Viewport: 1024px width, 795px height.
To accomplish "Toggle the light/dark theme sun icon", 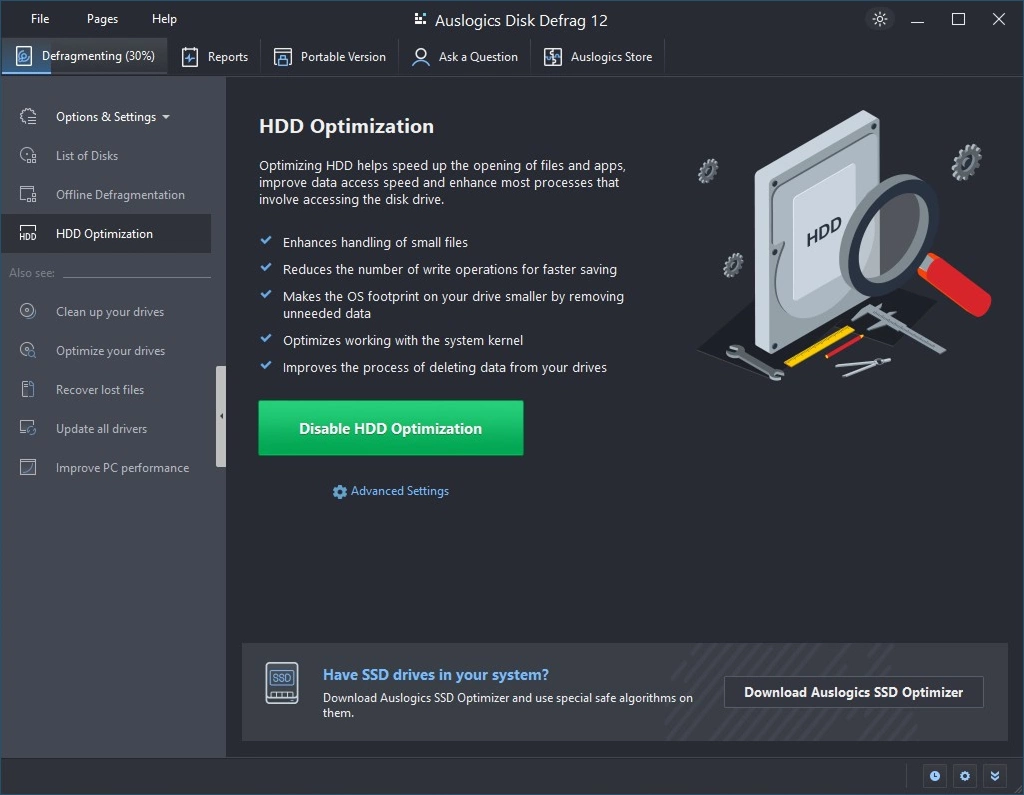I will coord(879,20).
